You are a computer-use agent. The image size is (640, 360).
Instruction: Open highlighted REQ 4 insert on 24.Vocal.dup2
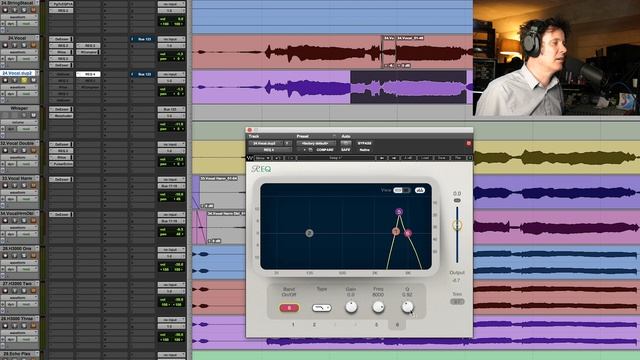88,74
